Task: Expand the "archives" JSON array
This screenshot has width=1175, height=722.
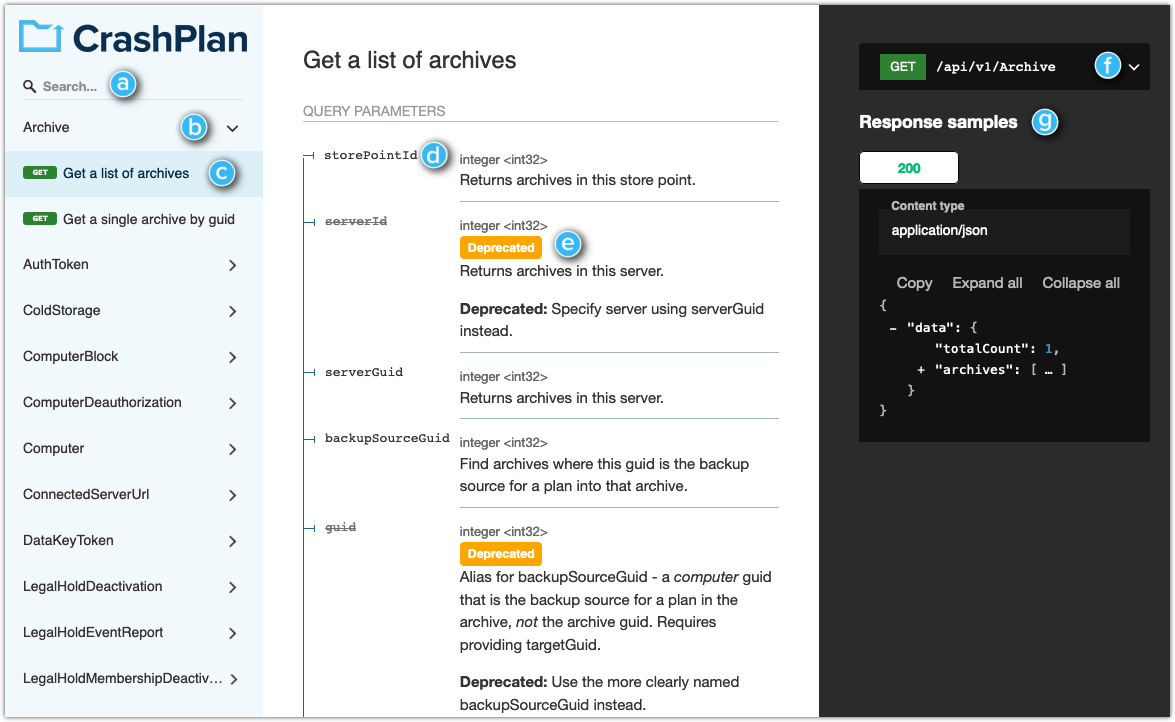Action: click(921, 370)
